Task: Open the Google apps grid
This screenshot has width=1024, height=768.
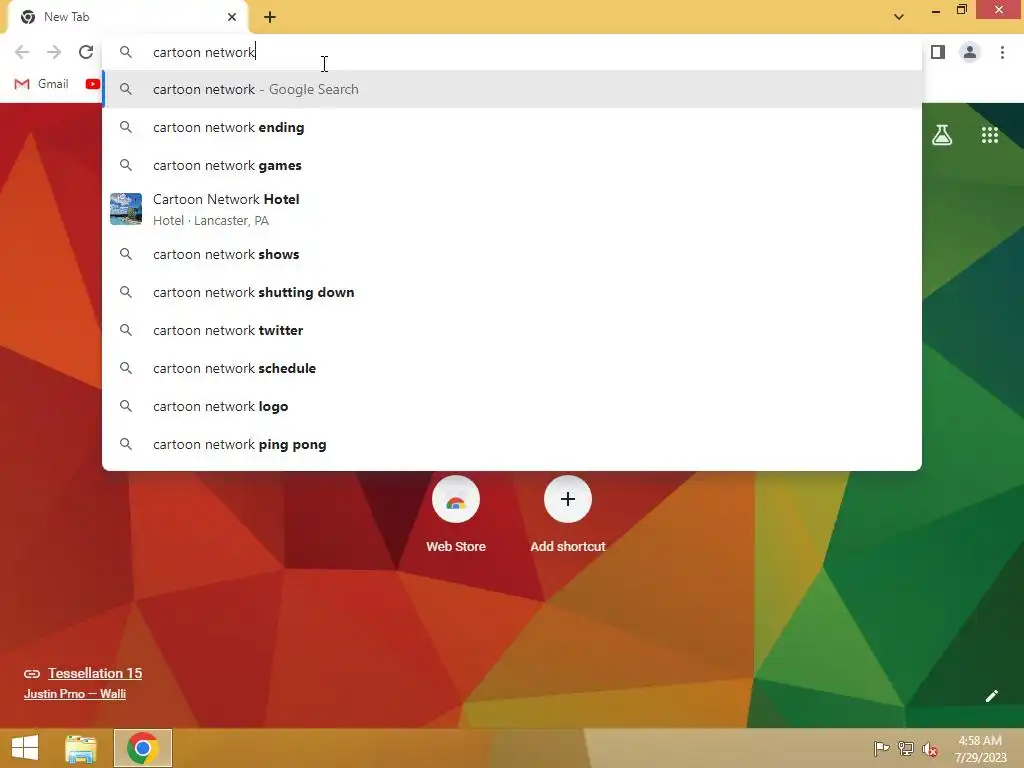Action: [x=989, y=135]
